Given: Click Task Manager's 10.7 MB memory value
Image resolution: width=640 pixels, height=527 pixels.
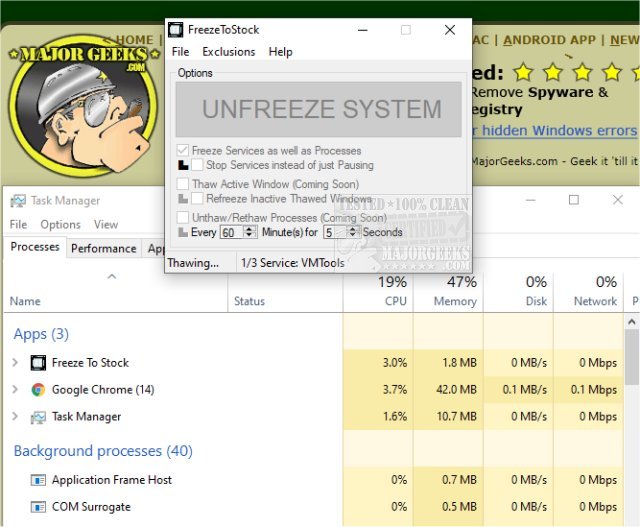Looking at the screenshot, I should [456, 417].
